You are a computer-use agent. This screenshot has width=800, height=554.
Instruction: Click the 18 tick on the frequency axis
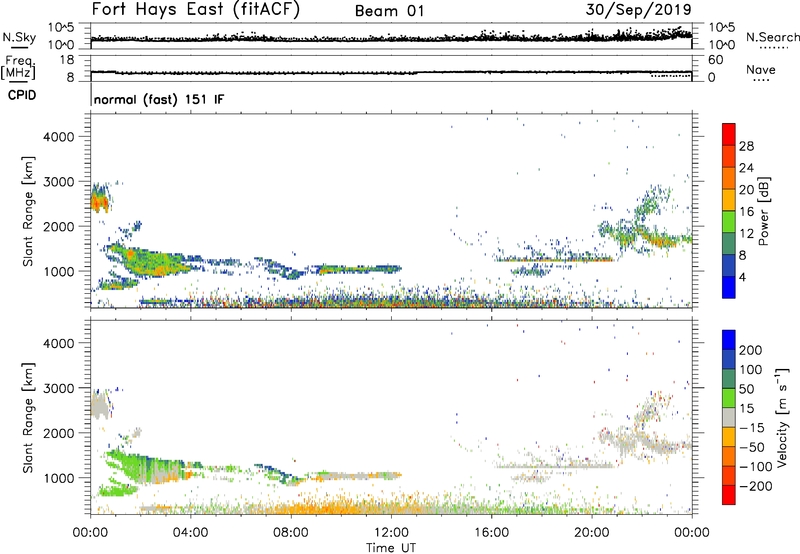pyautogui.click(x=67, y=60)
